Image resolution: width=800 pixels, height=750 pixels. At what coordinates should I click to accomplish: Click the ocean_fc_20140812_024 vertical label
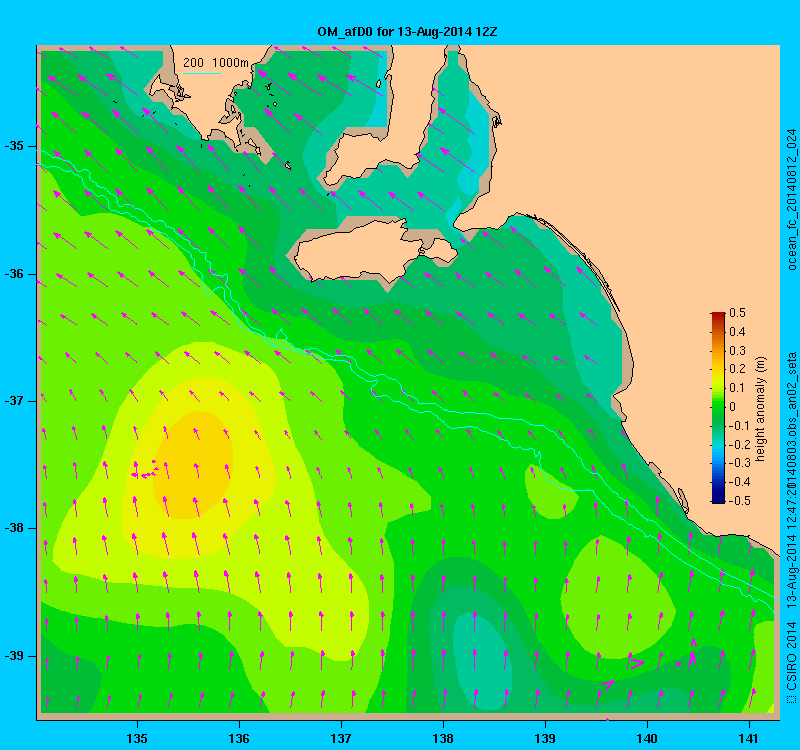[x=791, y=199]
